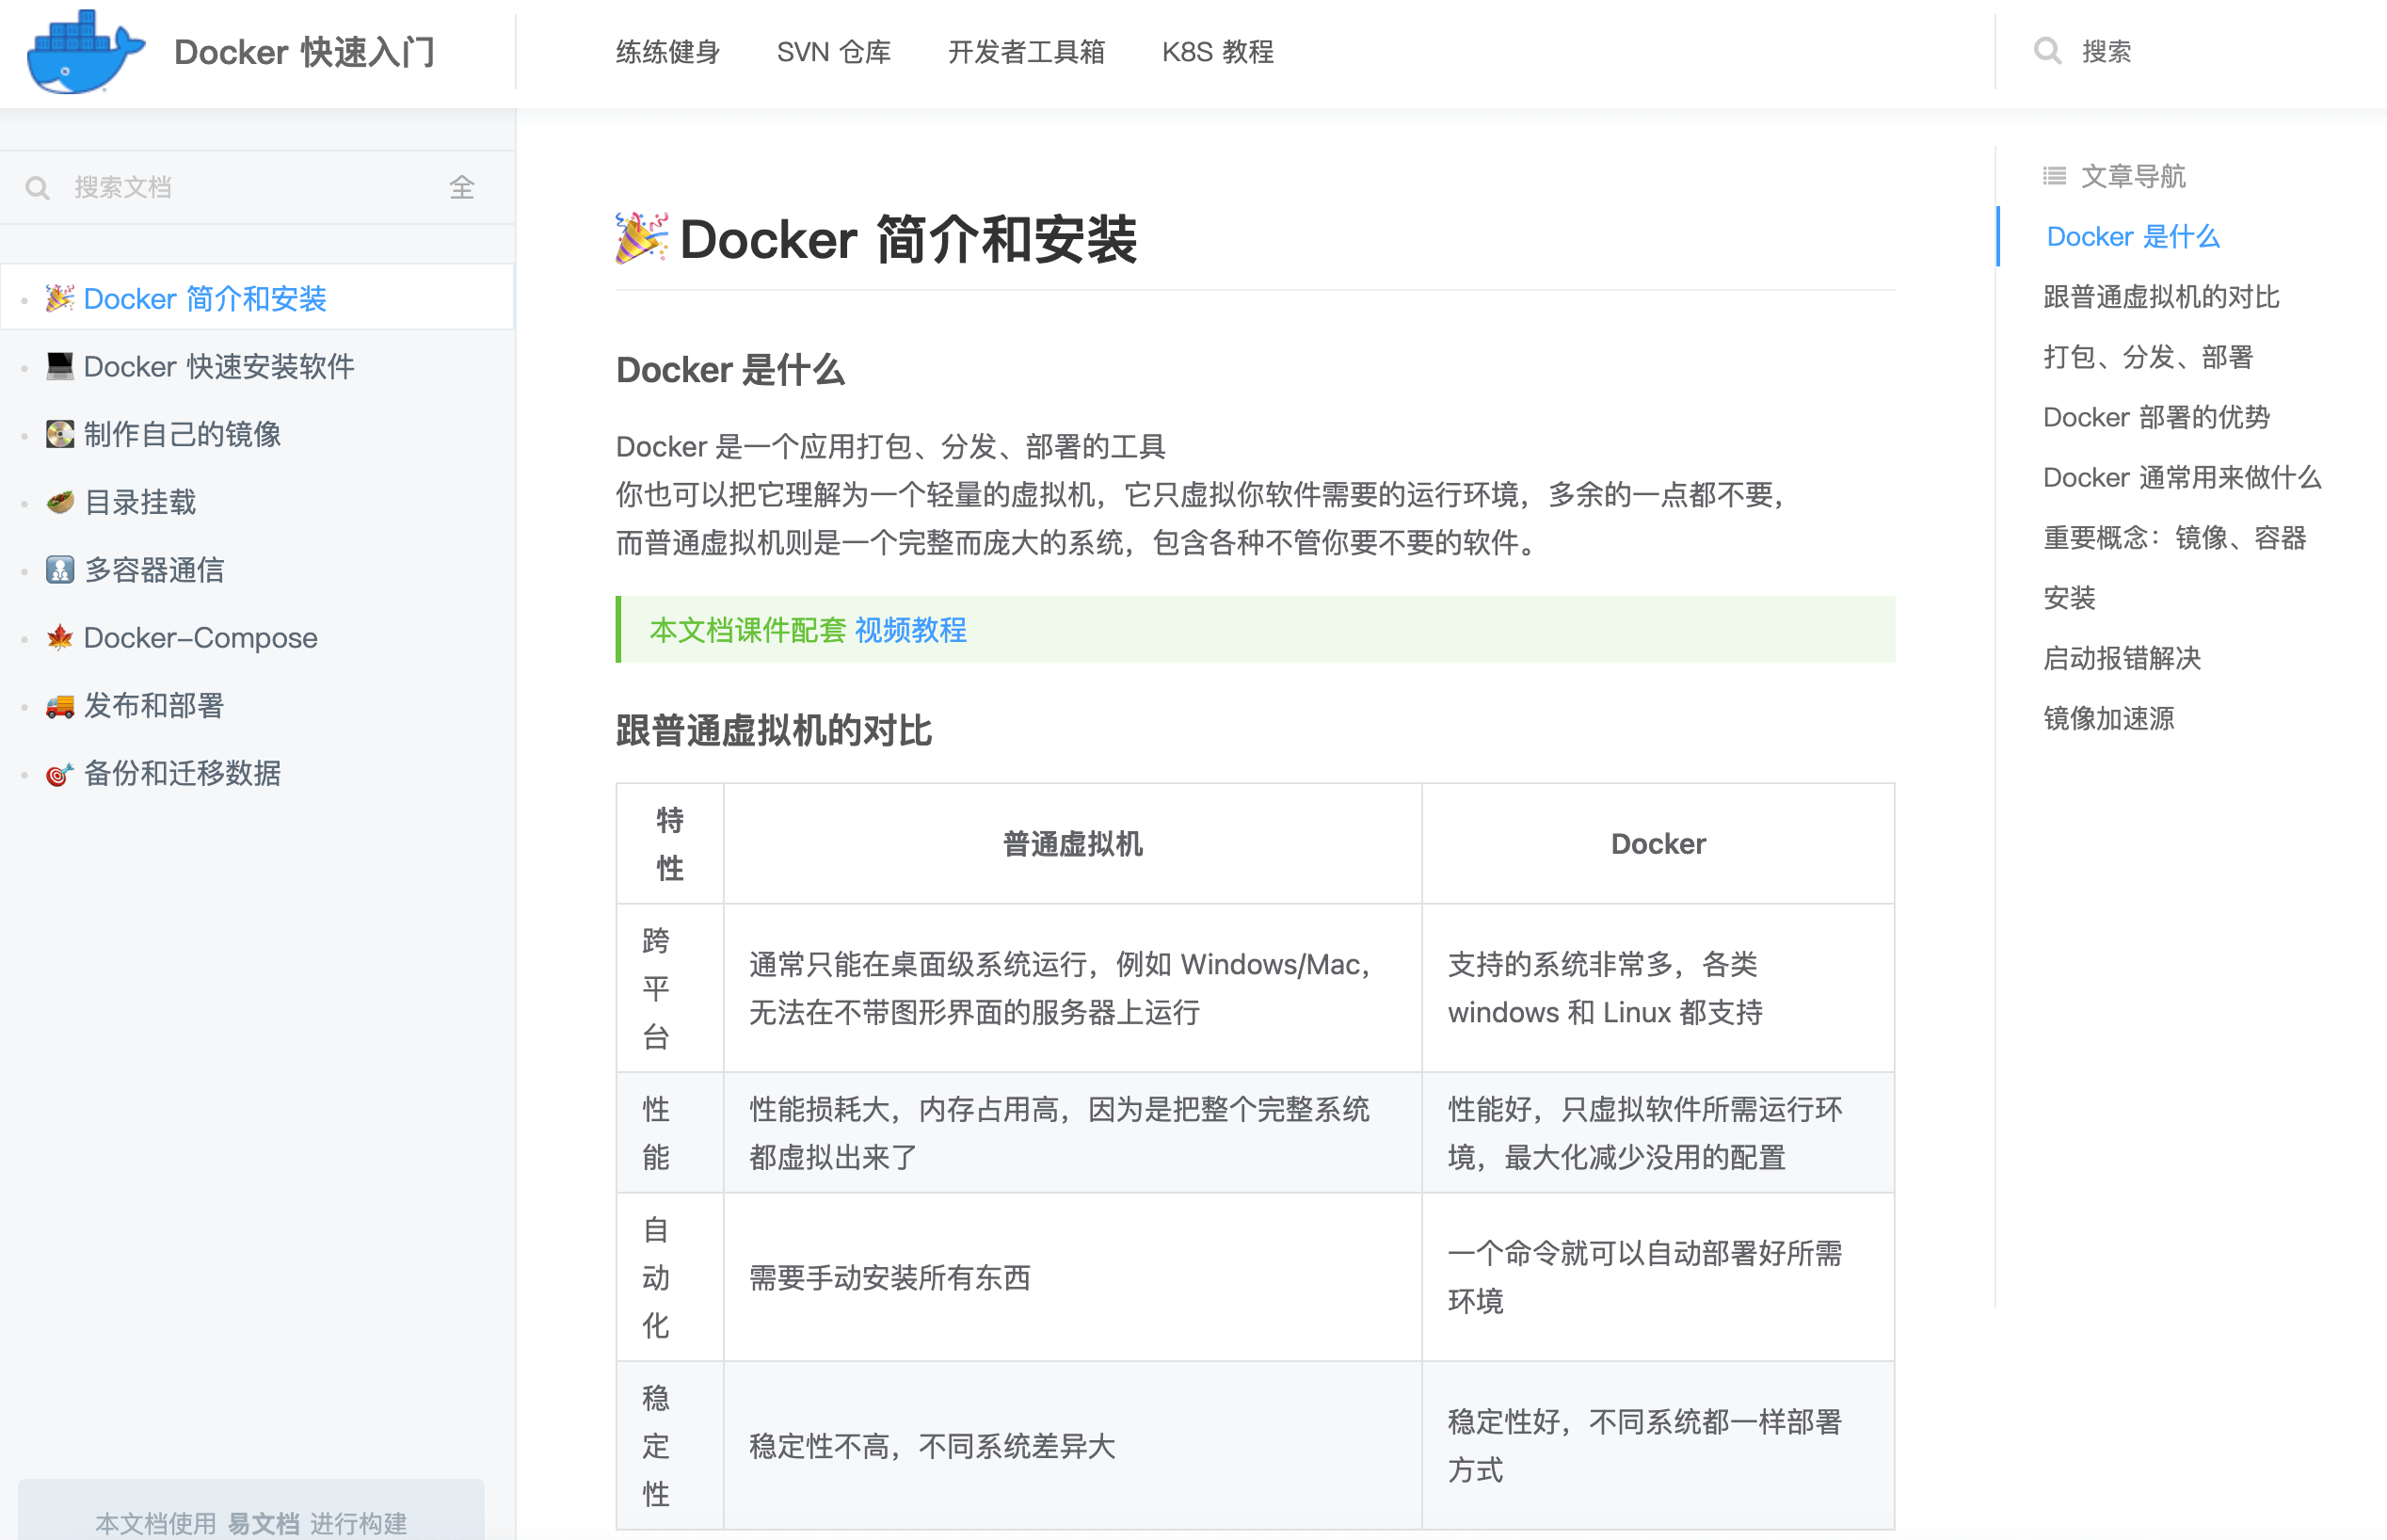Jump to 打包、分发、部署 in article nav

2148,357
